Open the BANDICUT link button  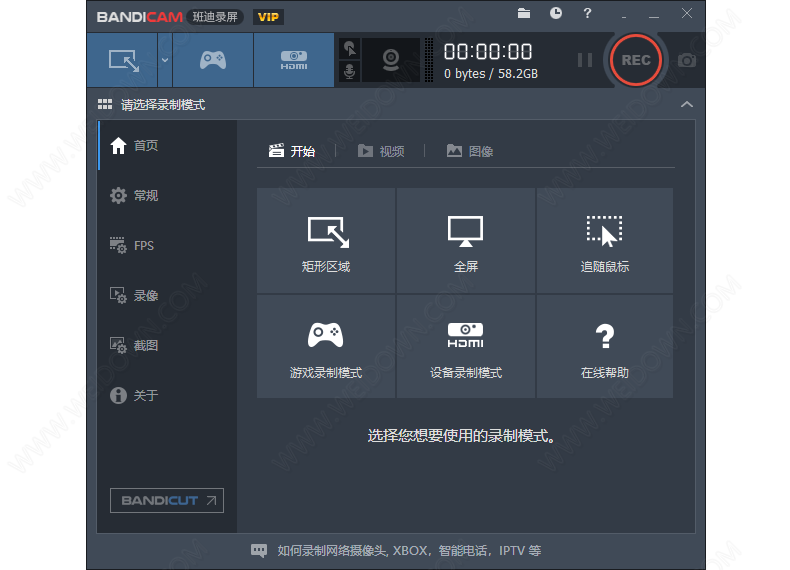click(167, 500)
